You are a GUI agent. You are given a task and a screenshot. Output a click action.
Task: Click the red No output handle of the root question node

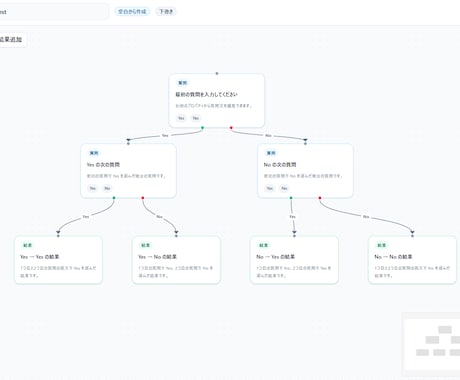pyautogui.click(x=231, y=128)
